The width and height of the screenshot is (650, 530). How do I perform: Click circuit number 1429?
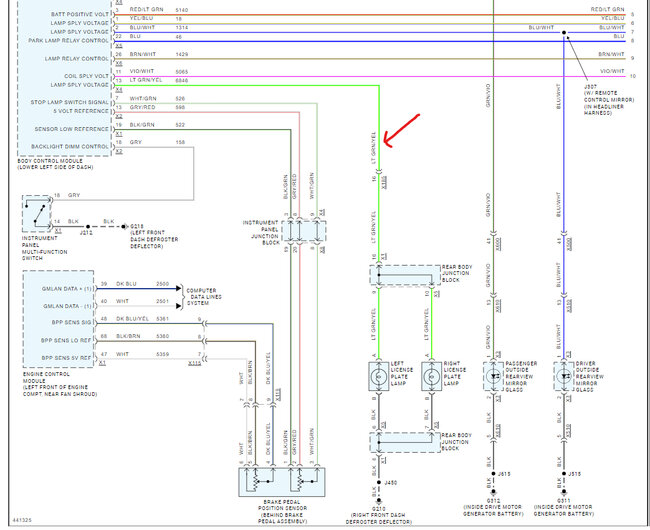pos(182,54)
